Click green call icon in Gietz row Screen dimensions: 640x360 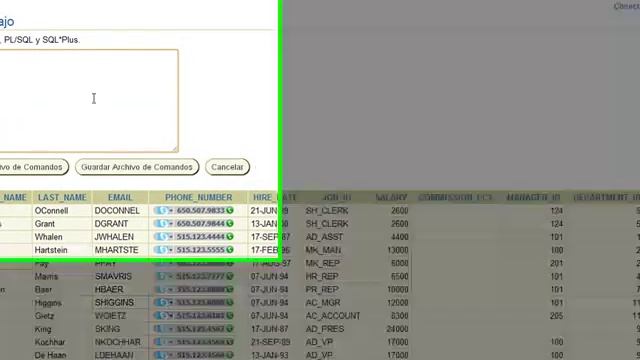pyautogui.click(x=230, y=316)
